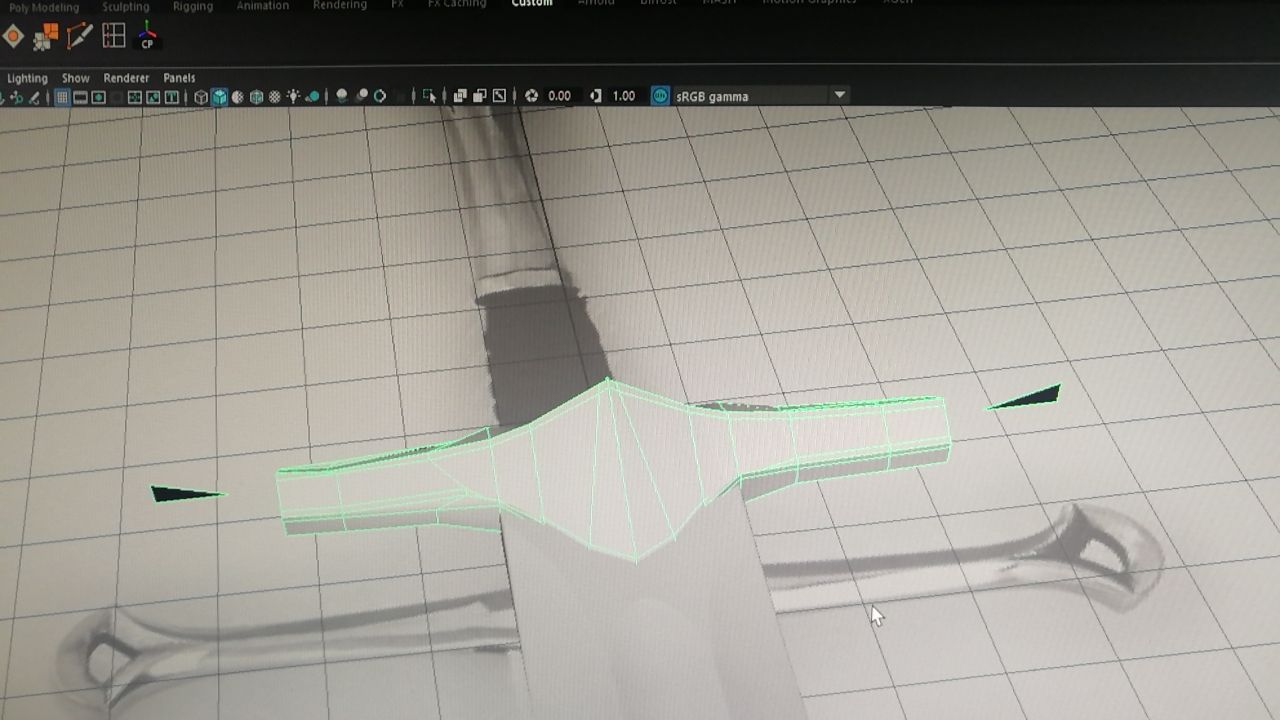Click the gamma contrast icon
The image size is (1280, 720).
tap(596, 97)
